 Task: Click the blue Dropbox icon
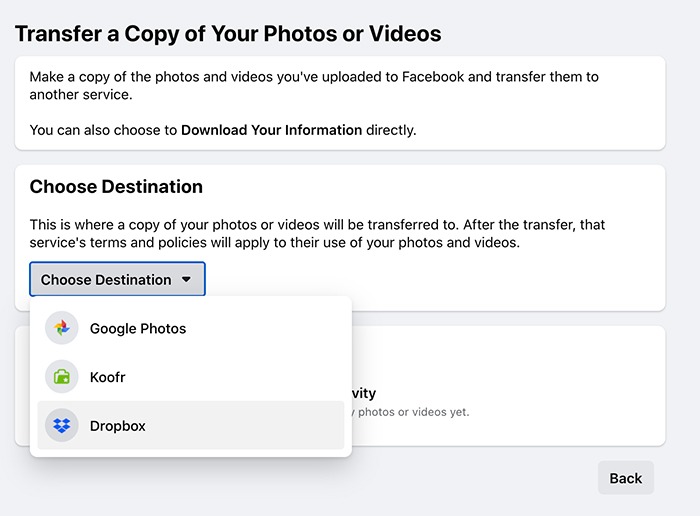[62, 425]
